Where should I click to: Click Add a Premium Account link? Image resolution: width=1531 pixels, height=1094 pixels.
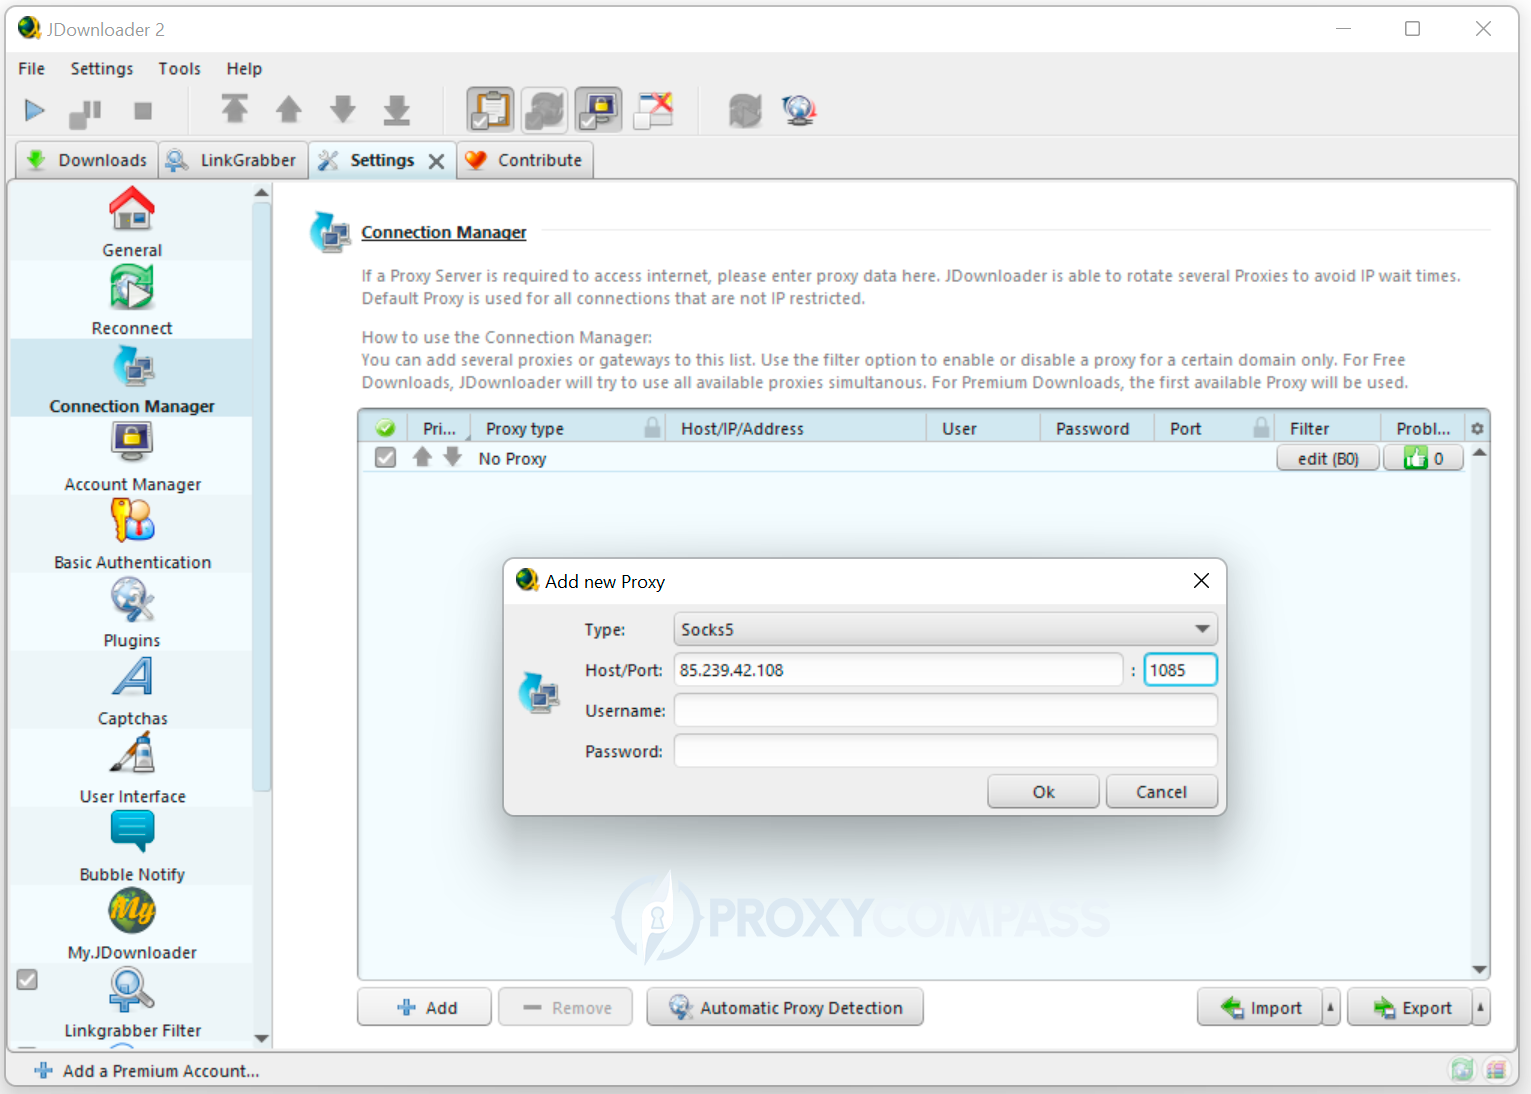147,1071
